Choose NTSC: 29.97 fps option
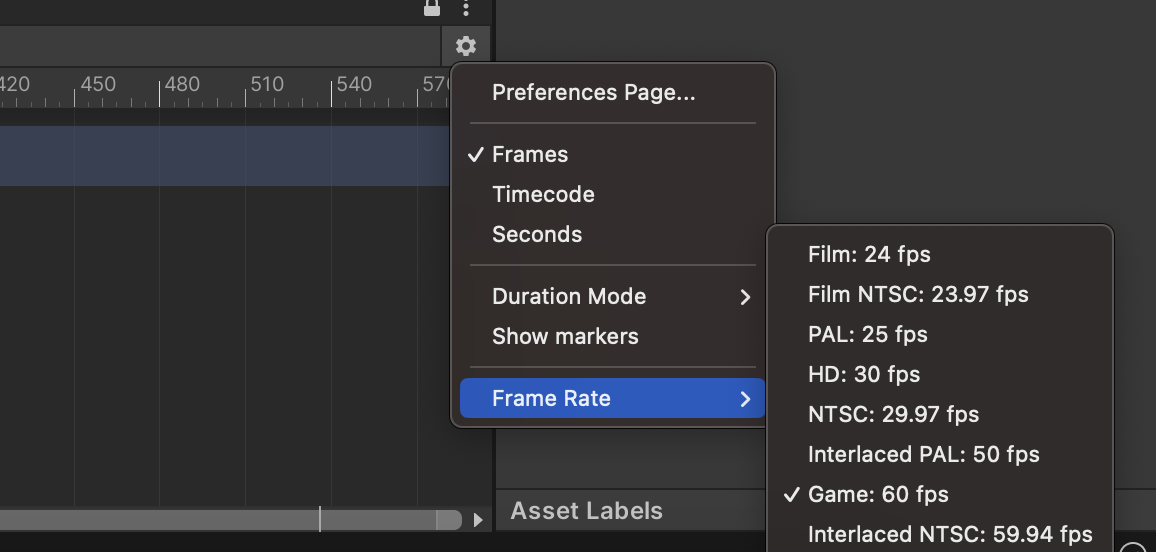Viewport: 1156px width, 552px height. 893,415
